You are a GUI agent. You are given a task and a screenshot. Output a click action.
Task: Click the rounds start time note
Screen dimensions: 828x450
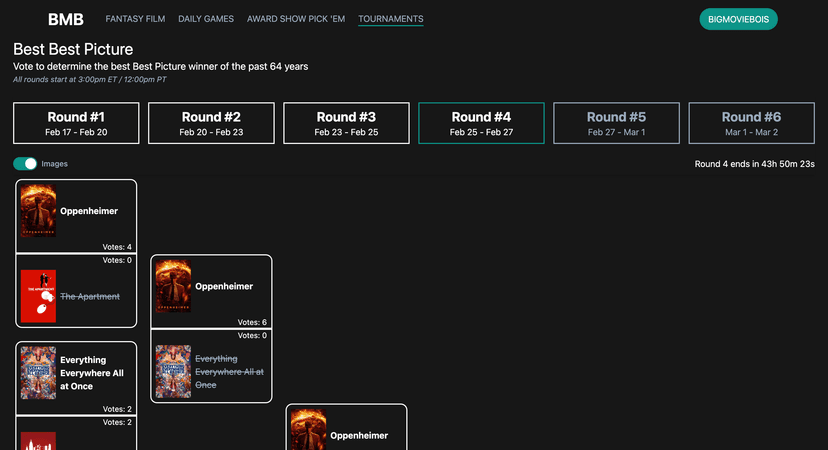click(90, 80)
